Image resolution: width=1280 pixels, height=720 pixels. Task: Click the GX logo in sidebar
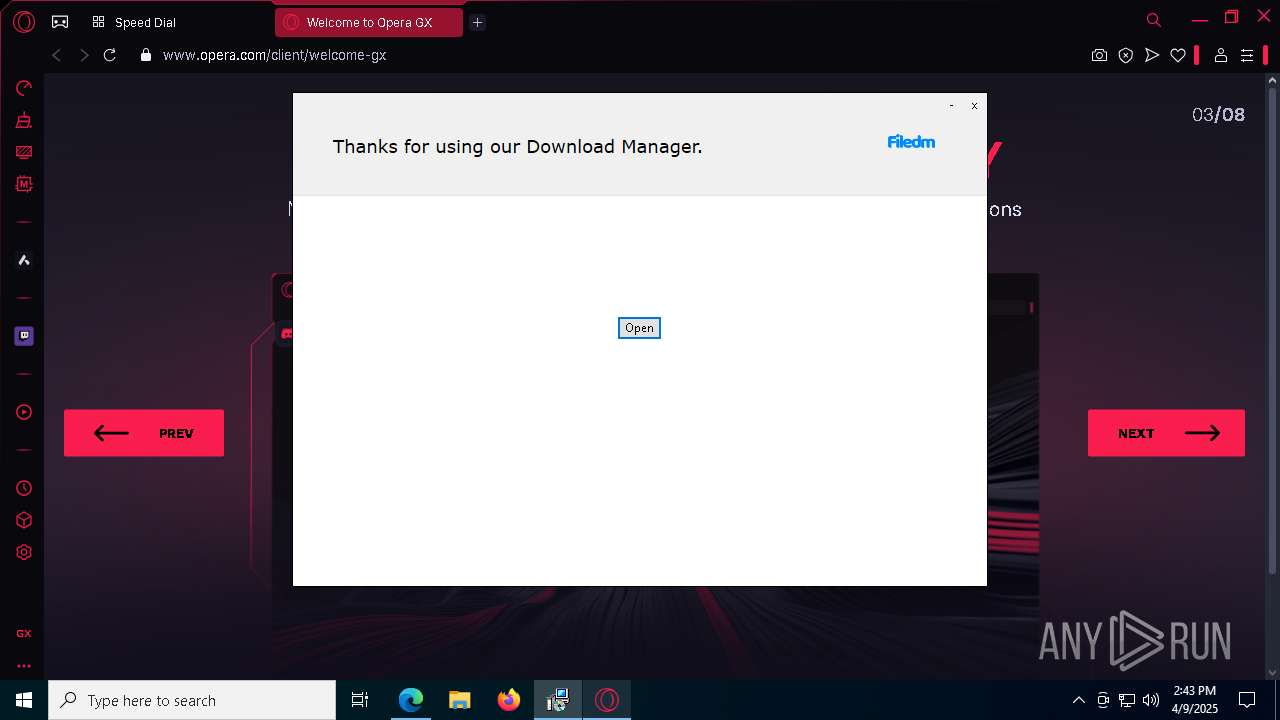(x=24, y=633)
